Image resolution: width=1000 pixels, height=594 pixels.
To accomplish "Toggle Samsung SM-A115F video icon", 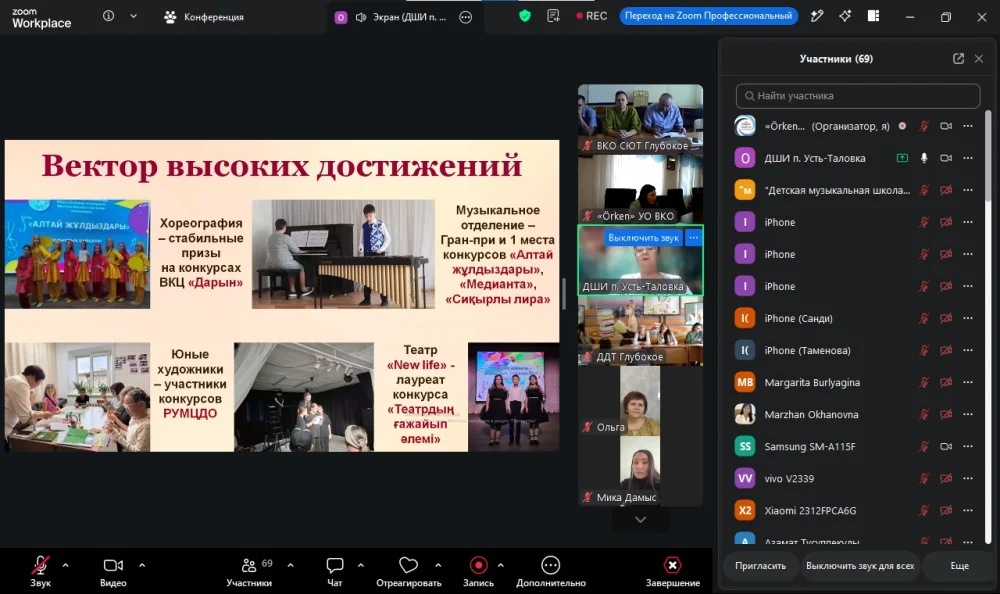I will 946,446.
